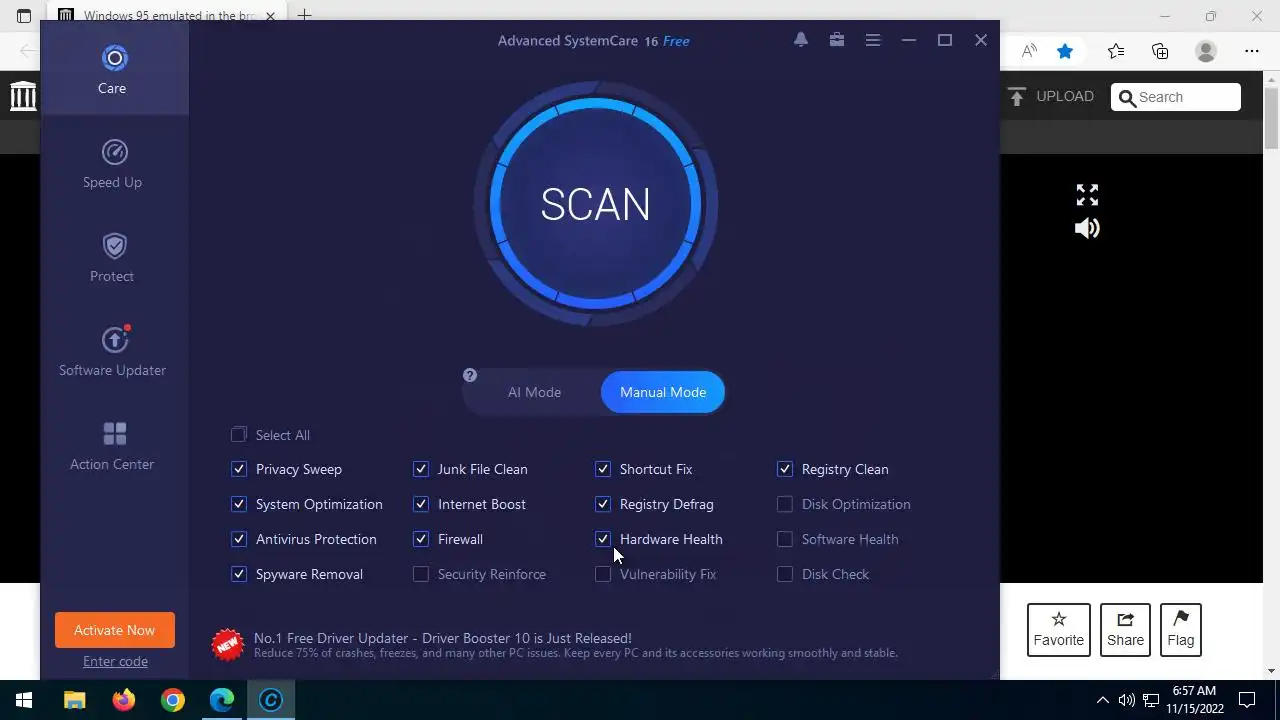Click the UPLOAD link in the browser page
This screenshot has height=720, width=1280.
[x=1050, y=97]
